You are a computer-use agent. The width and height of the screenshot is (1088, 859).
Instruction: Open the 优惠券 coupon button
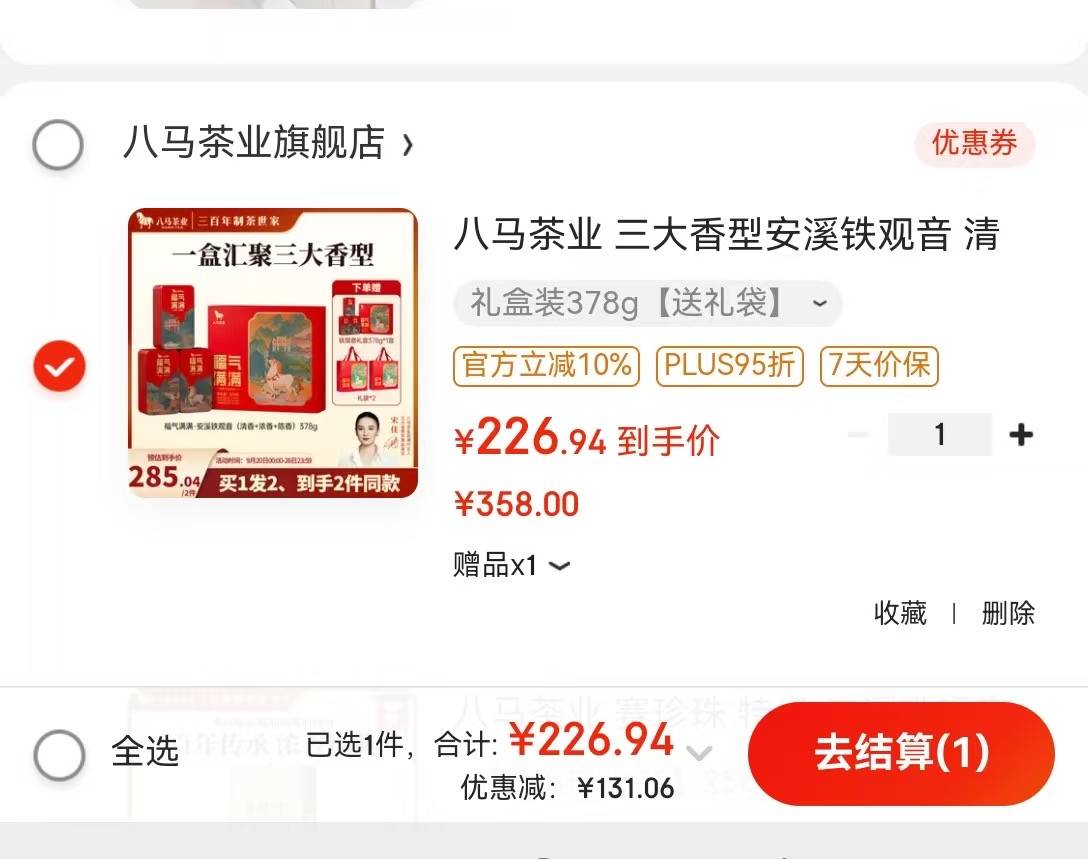click(x=974, y=144)
